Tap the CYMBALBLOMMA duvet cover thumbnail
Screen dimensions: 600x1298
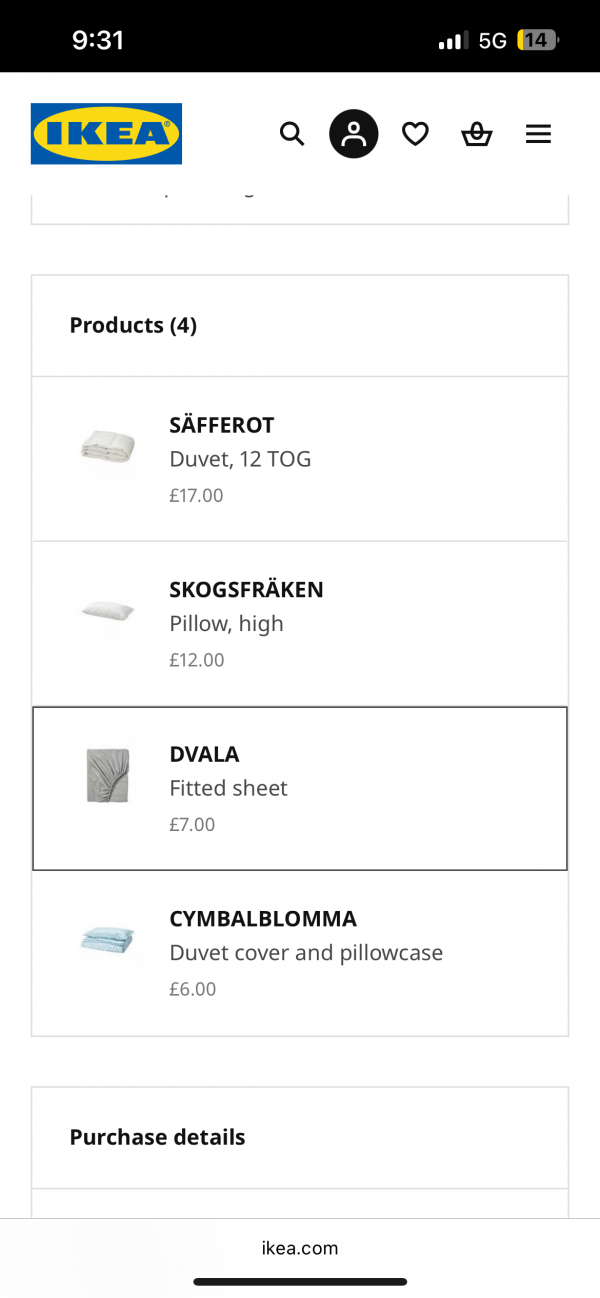point(108,940)
